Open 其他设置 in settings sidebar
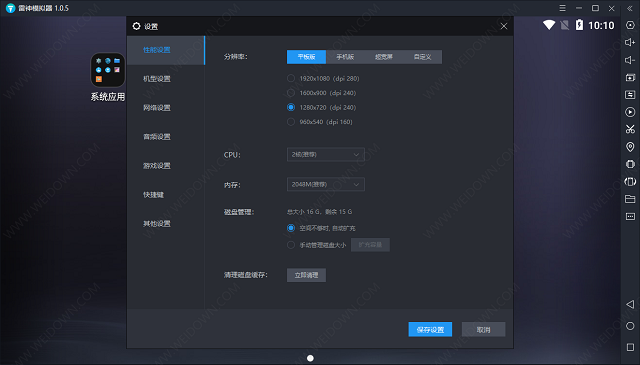640x365 pixels. (166, 224)
